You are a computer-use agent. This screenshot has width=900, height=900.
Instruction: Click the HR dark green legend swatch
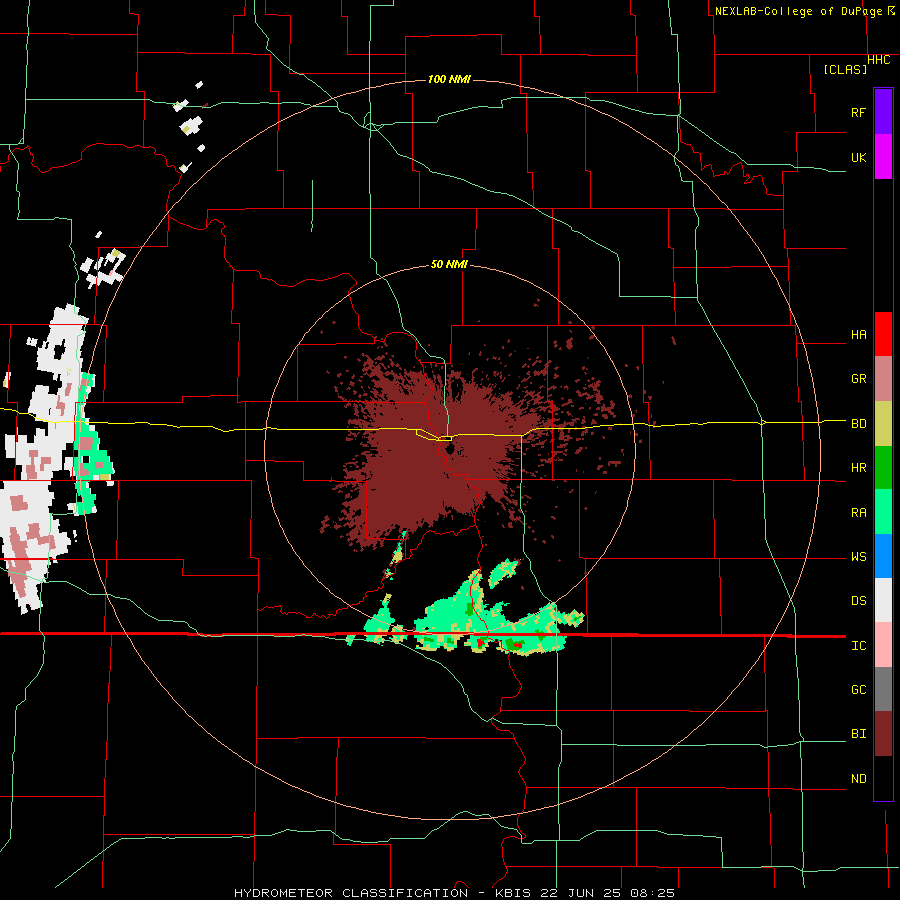click(x=883, y=468)
